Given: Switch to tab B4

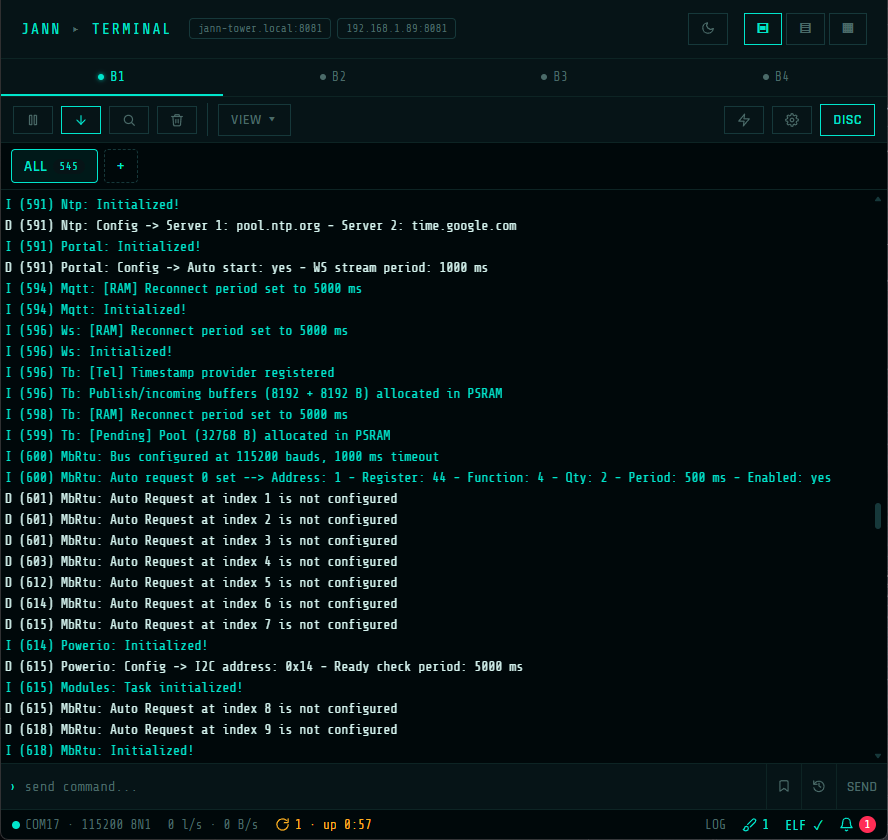Looking at the screenshot, I should click(x=776, y=77).
